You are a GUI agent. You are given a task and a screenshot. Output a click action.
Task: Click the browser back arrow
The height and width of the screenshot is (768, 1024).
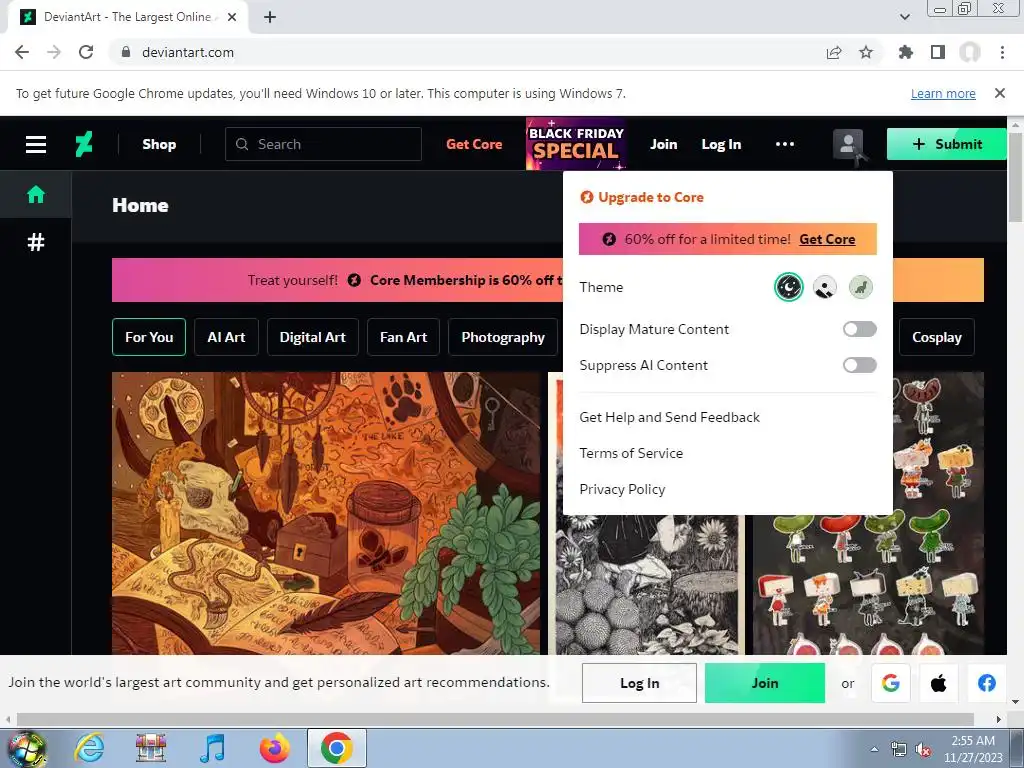(22, 52)
